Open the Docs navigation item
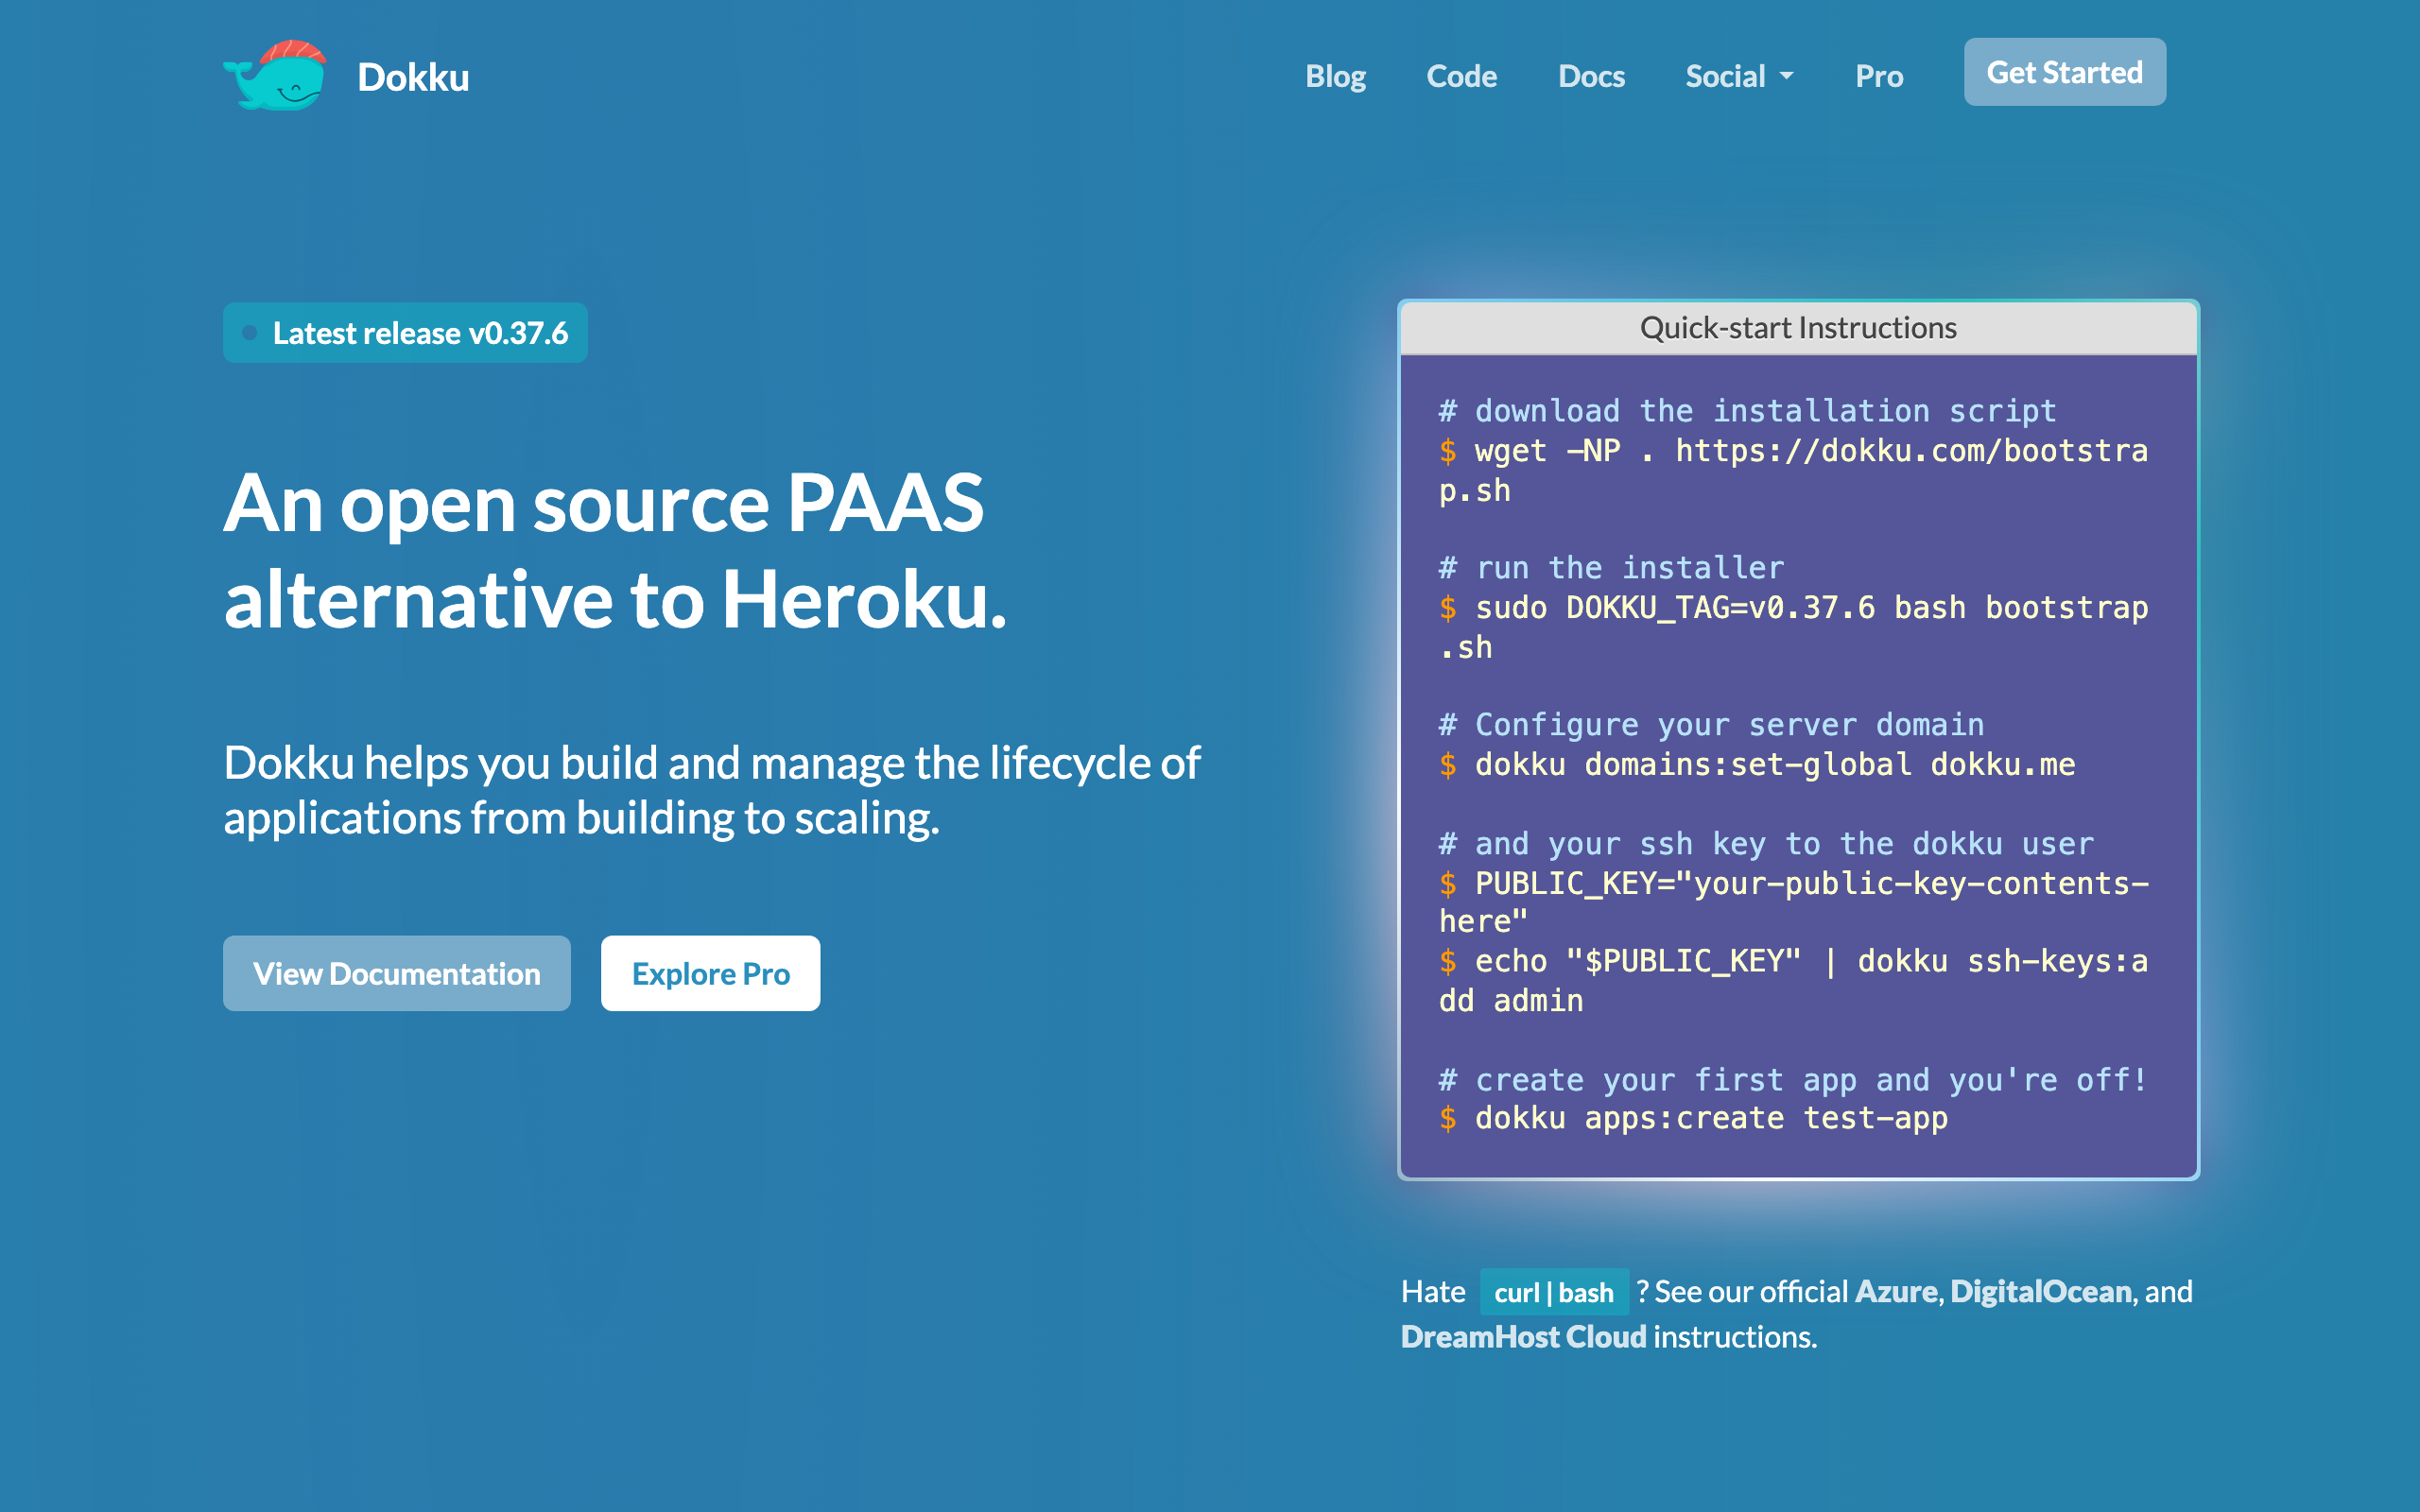 point(1591,76)
